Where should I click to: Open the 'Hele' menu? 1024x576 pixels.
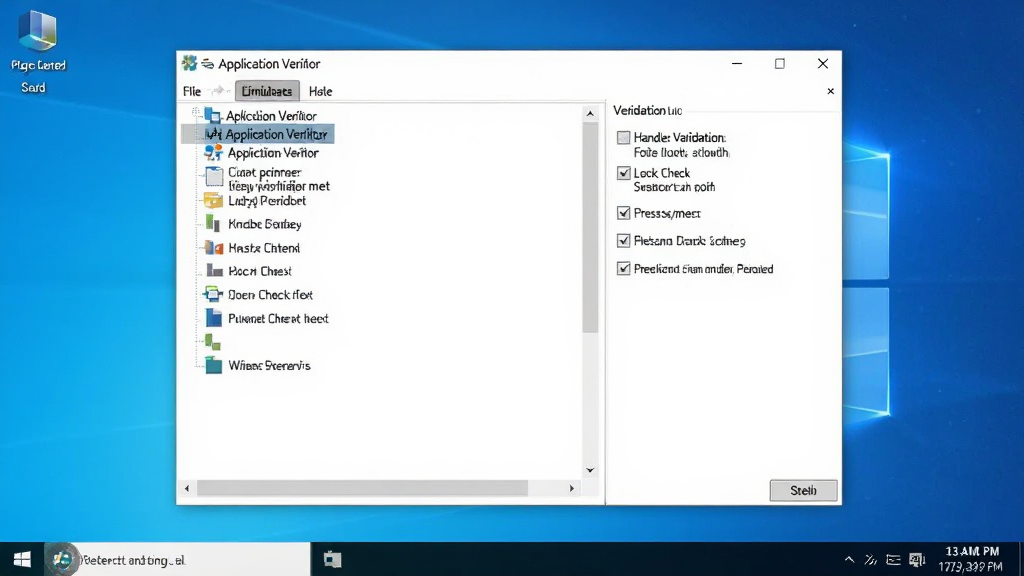[321, 91]
